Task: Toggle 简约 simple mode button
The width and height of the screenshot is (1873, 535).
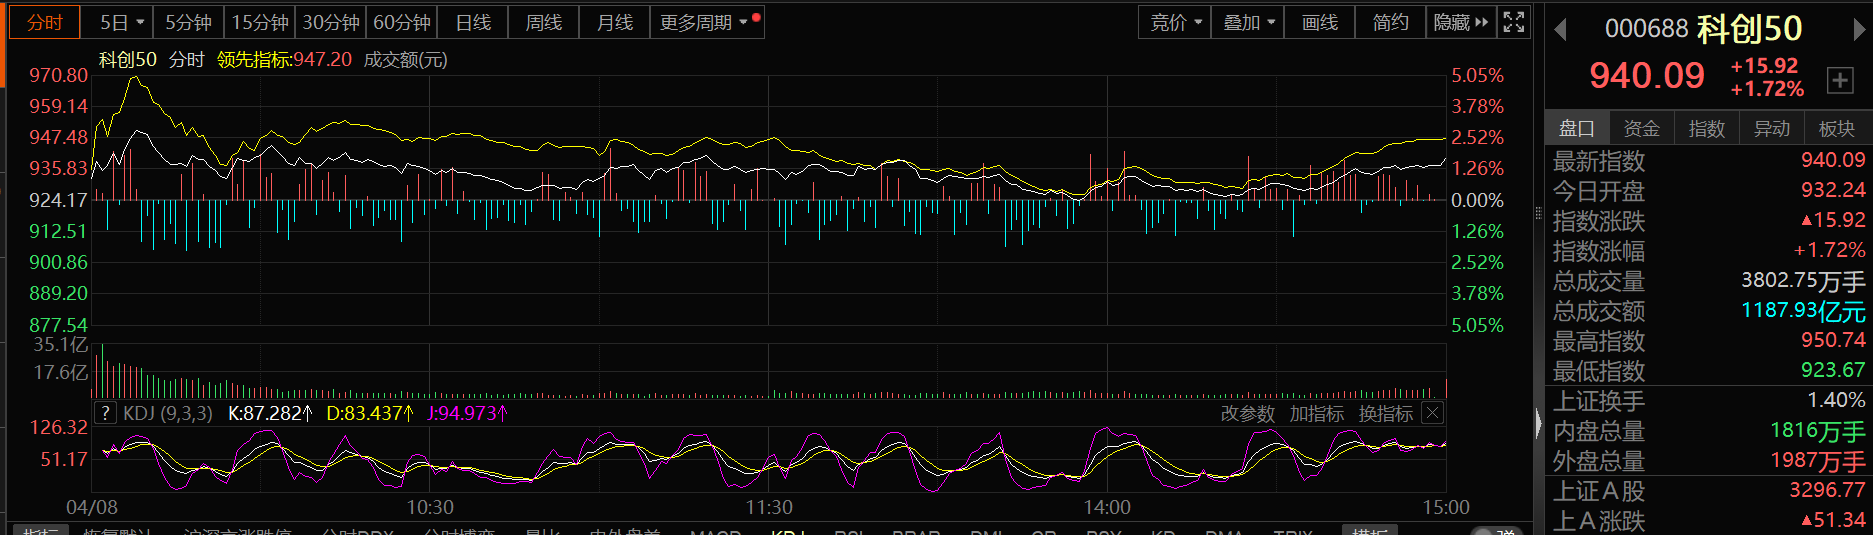Action: coord(1390,22)
